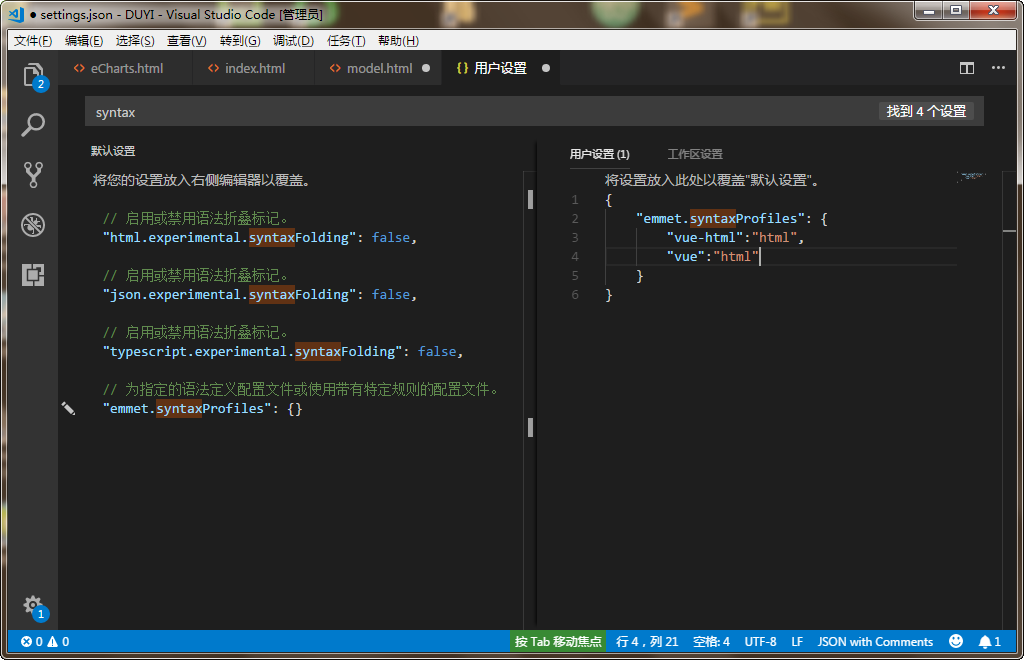
Task: Select the 用户设置 (1) settings scope tab
Action: 600,154
